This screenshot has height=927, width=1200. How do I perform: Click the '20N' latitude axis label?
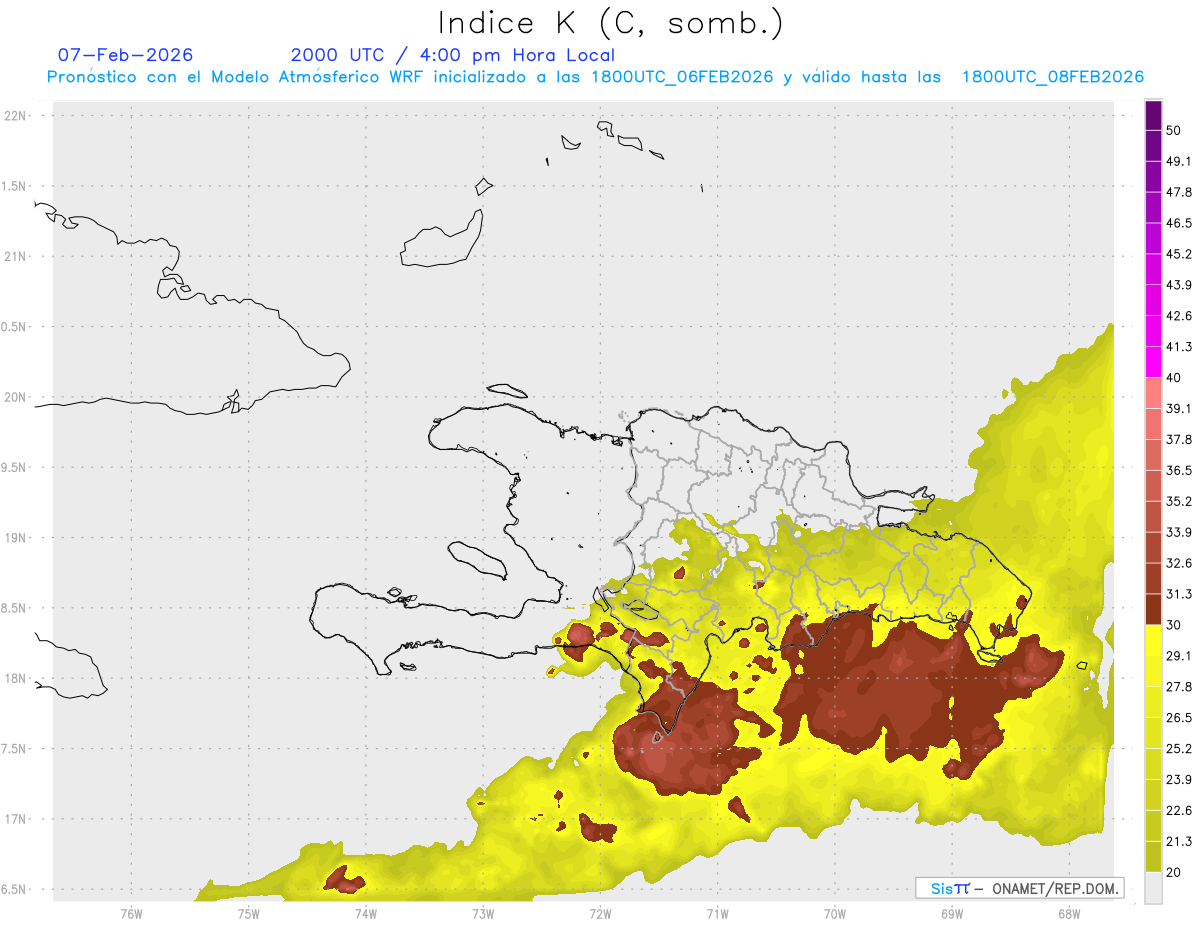point(16,397)
